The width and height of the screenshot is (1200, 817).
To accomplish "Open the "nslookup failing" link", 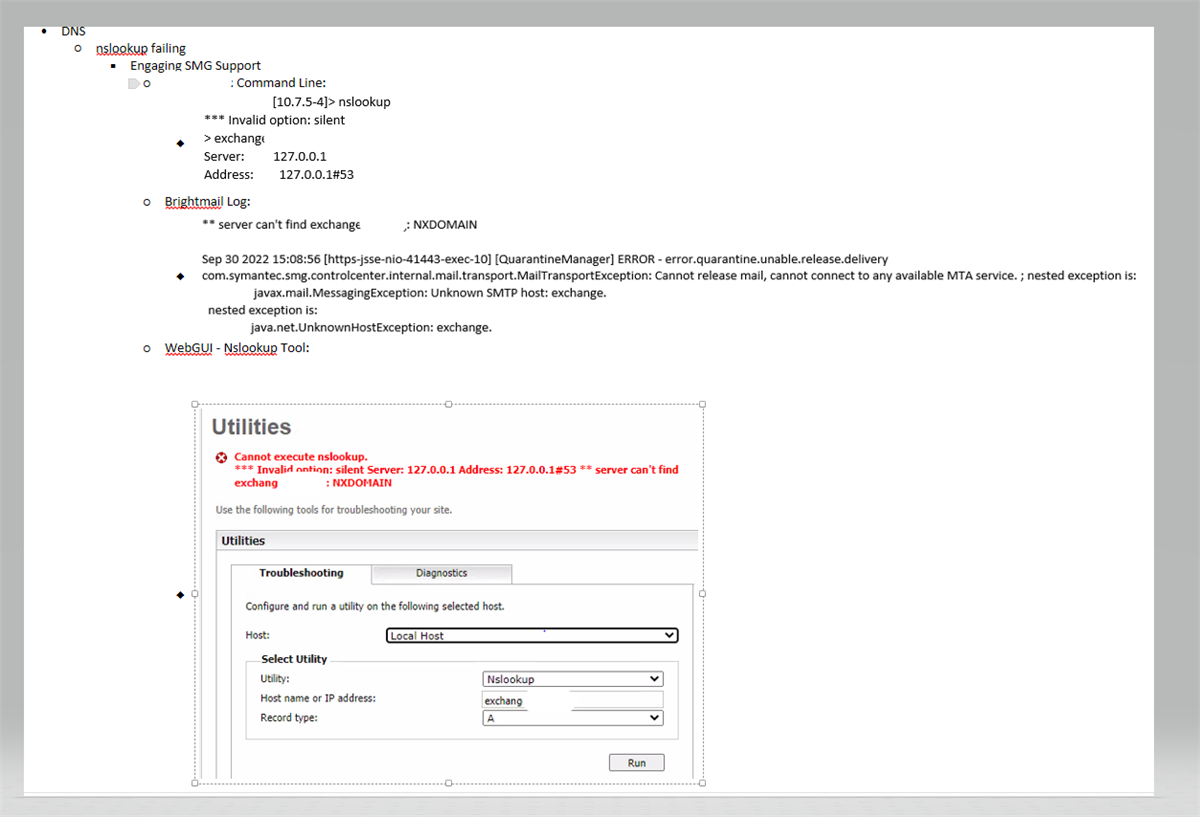I will click(x=121, y=48).
